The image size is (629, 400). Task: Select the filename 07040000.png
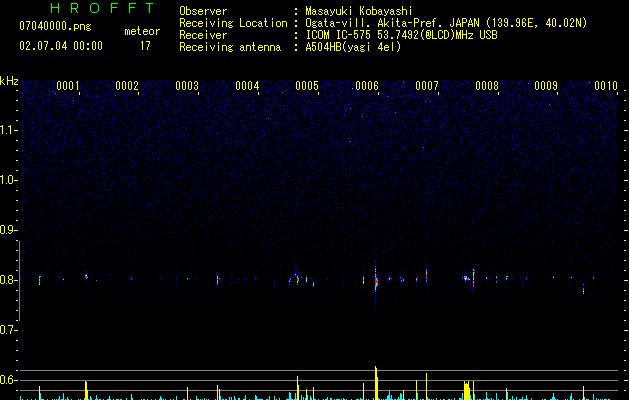(x=55, y=26)
